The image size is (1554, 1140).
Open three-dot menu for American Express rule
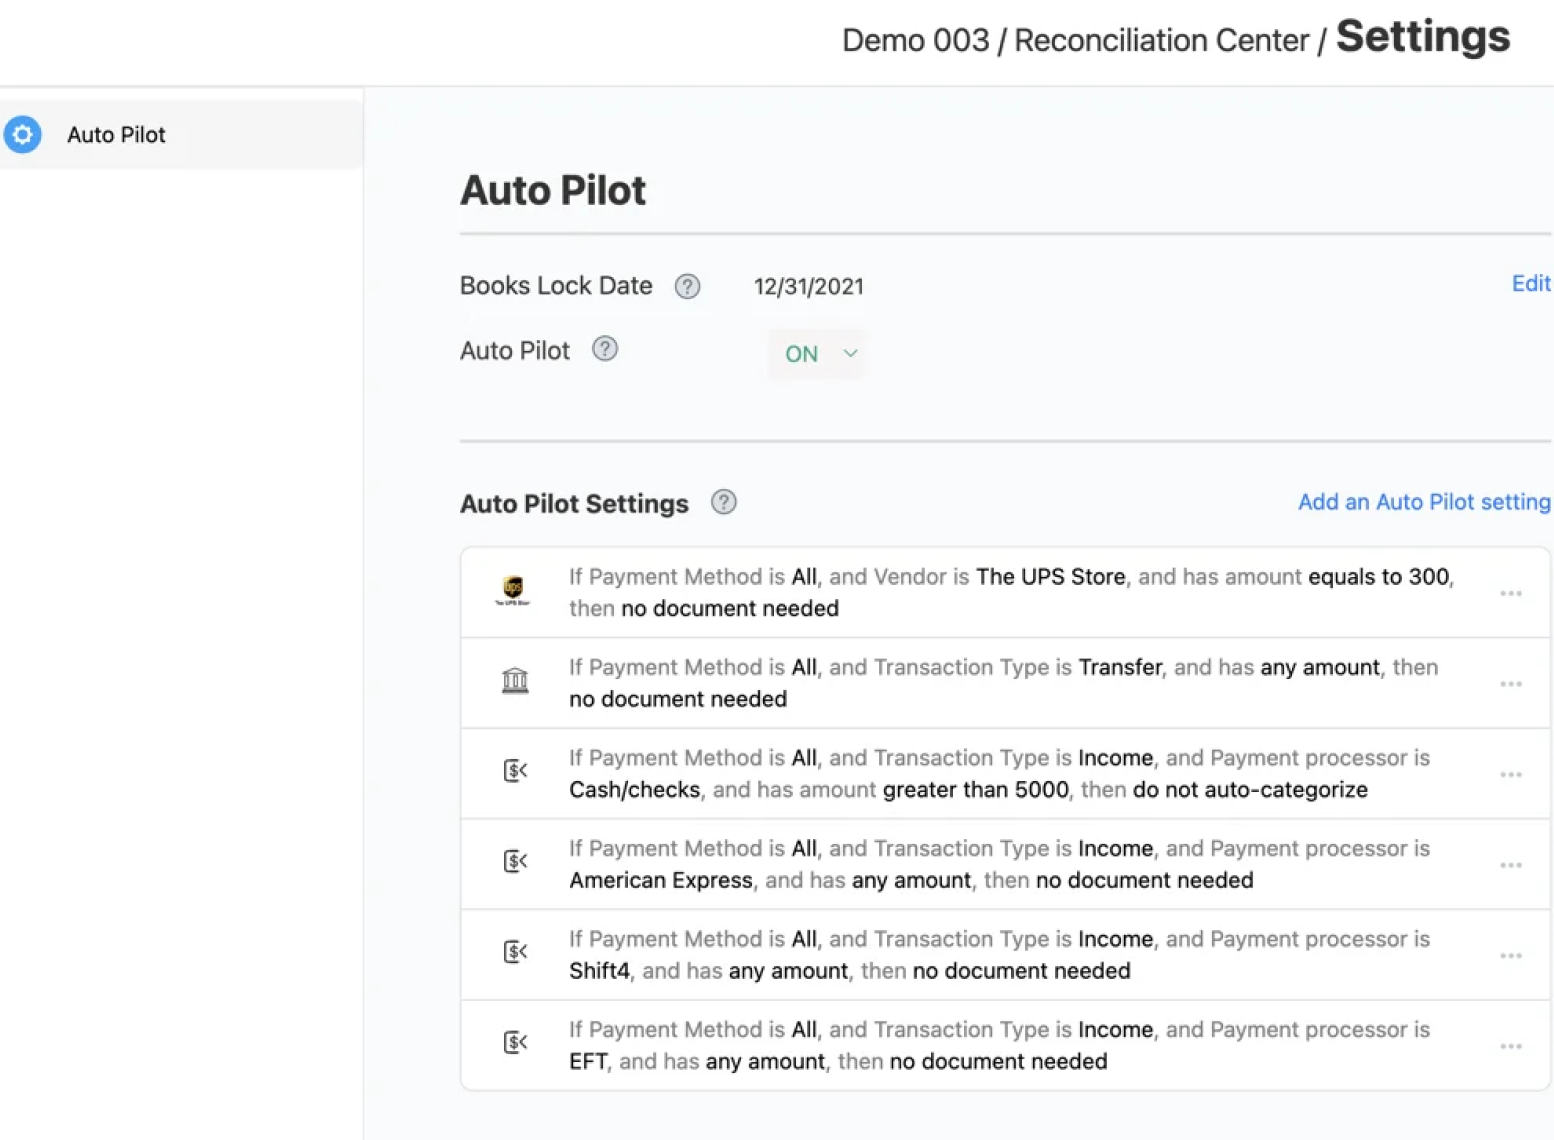pyautogui.click(x=1510, y=865)
